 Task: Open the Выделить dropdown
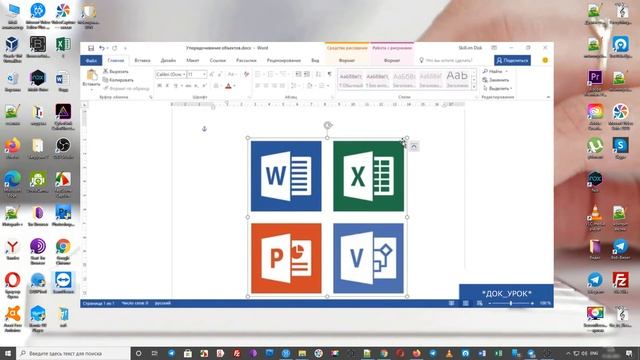click(x=497, y=88)
